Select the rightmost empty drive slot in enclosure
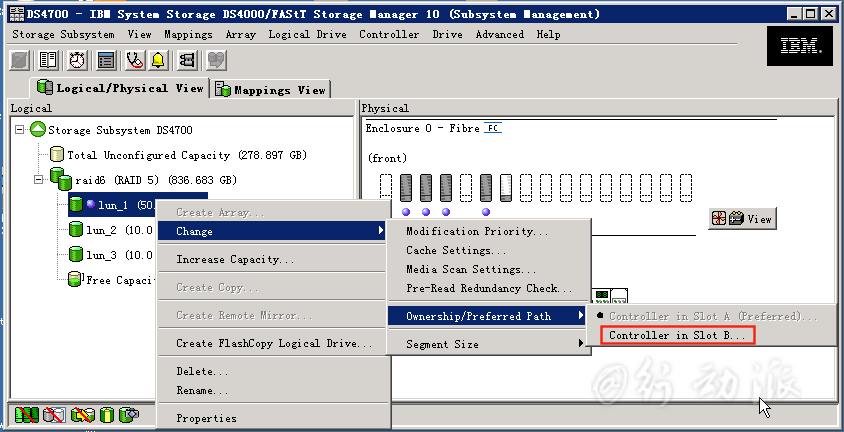The width and height of the screenshot is (844, 432). coord(685,188)
